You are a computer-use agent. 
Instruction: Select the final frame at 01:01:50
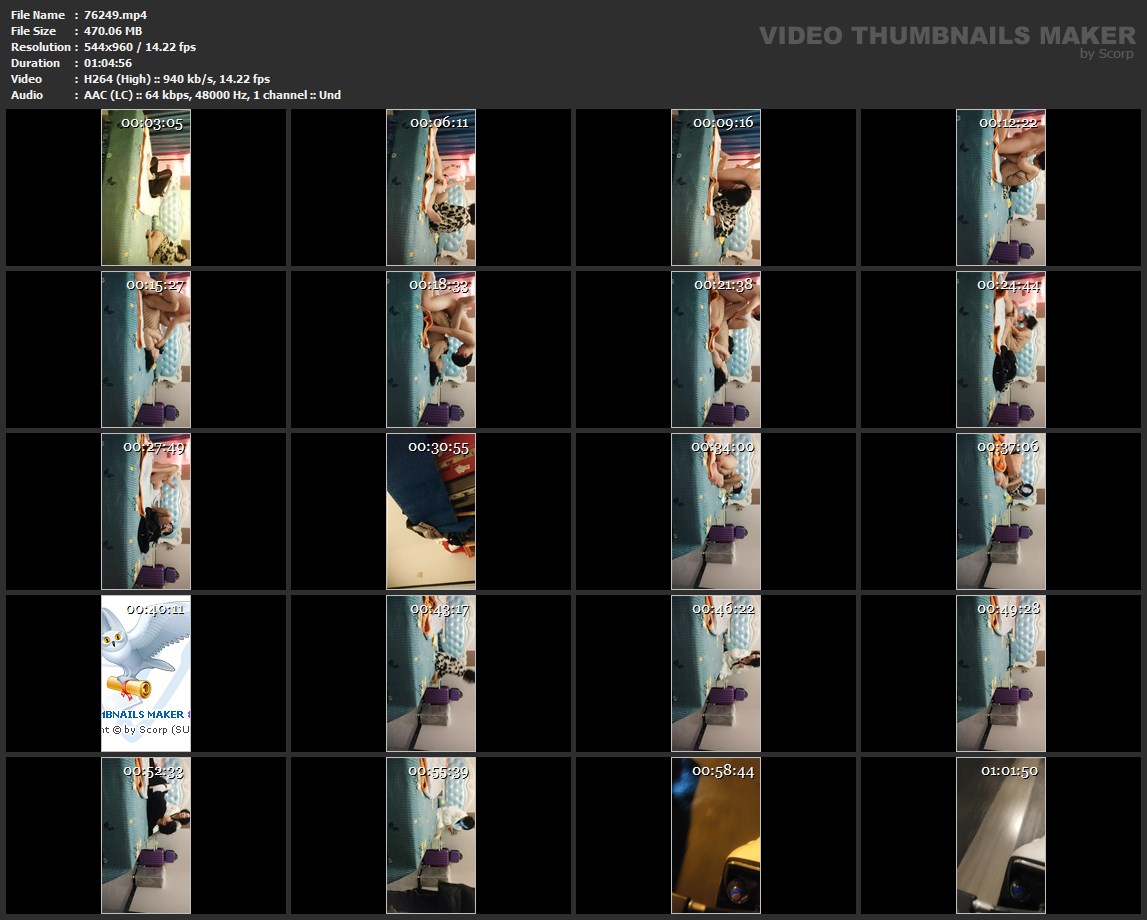[x=1001, y=836]
